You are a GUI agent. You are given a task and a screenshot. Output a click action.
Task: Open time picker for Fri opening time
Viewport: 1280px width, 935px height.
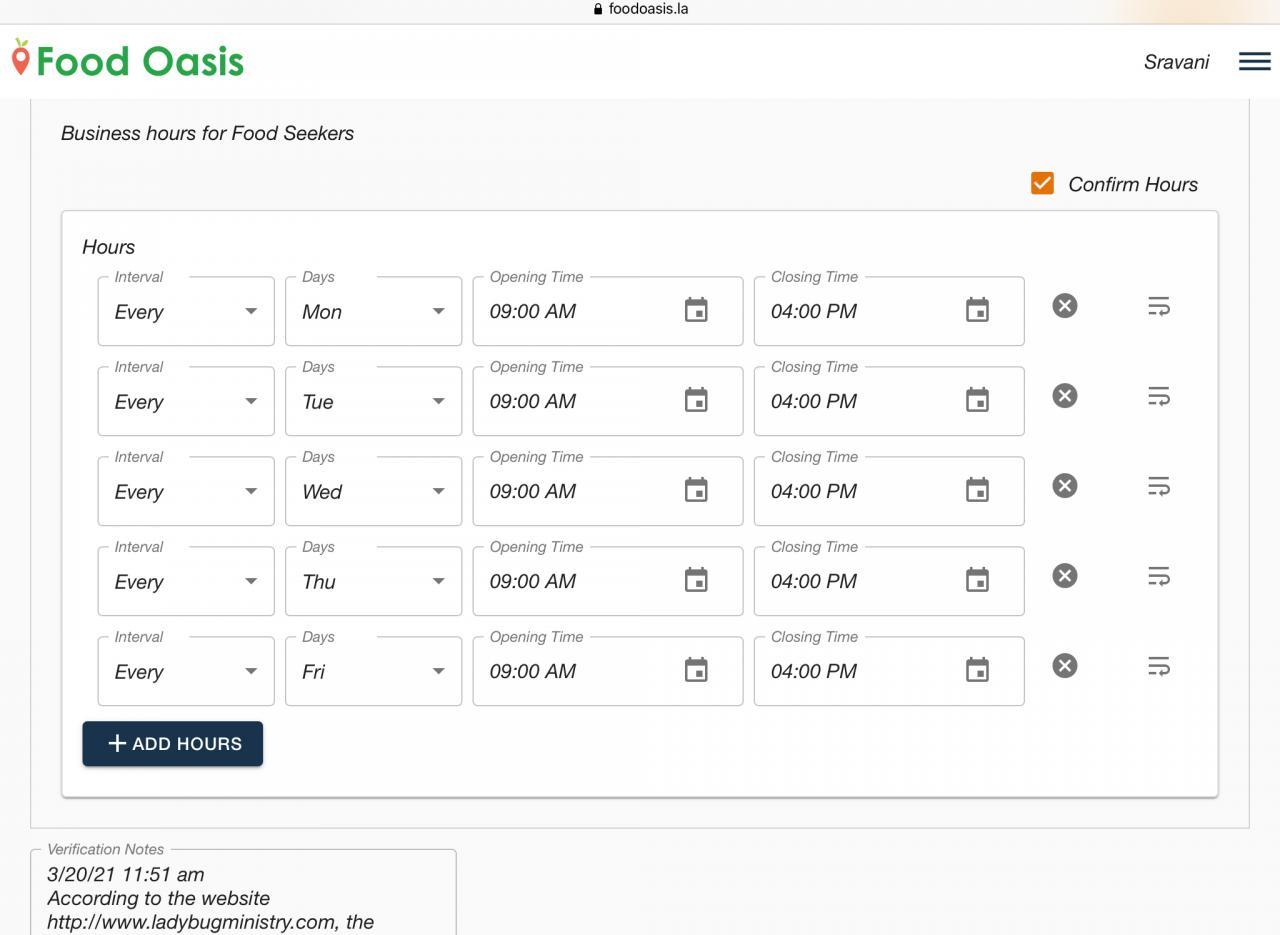pos(696,670)
